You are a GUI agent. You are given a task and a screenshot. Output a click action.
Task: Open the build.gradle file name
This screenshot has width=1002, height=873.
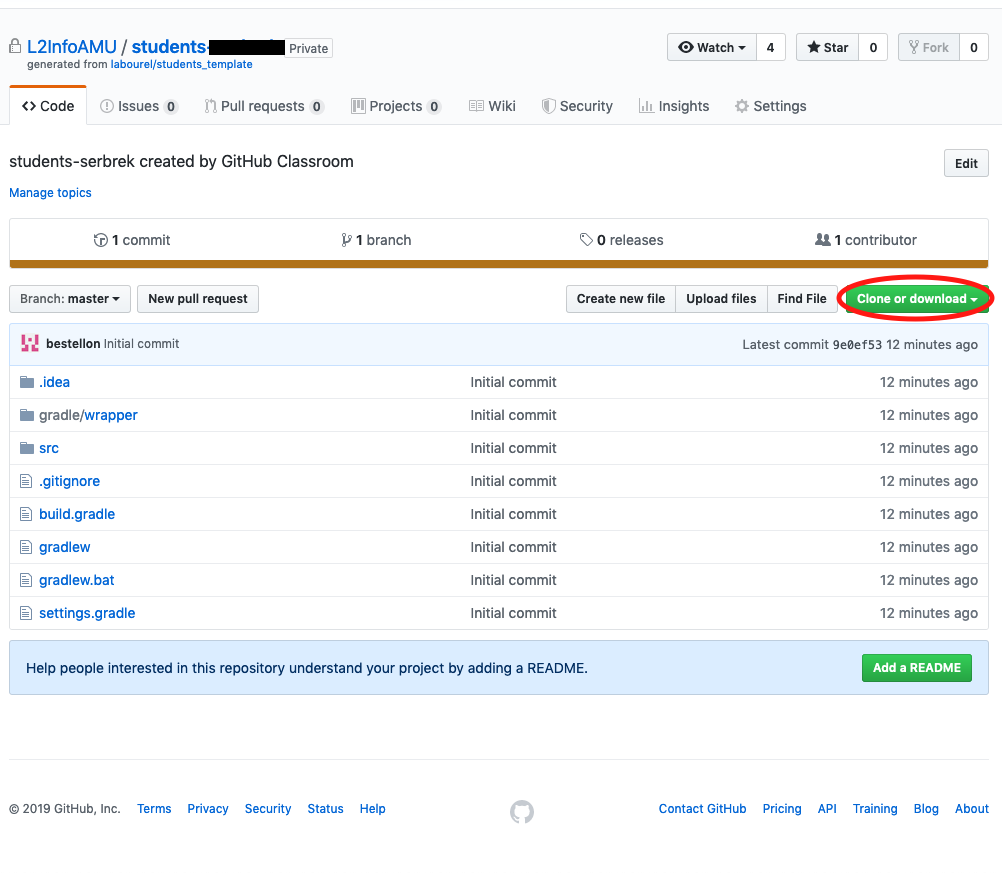pos(77,514)
